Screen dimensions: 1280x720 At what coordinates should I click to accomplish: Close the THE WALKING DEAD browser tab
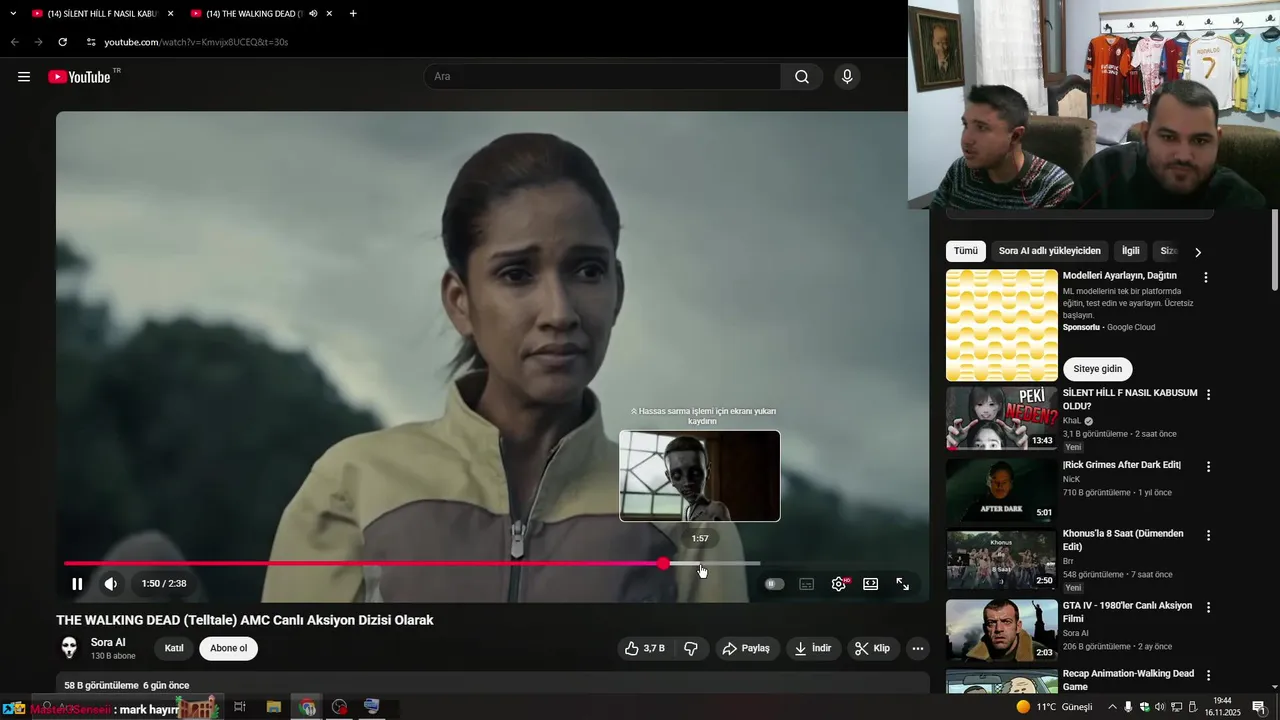tap(329, 14)
